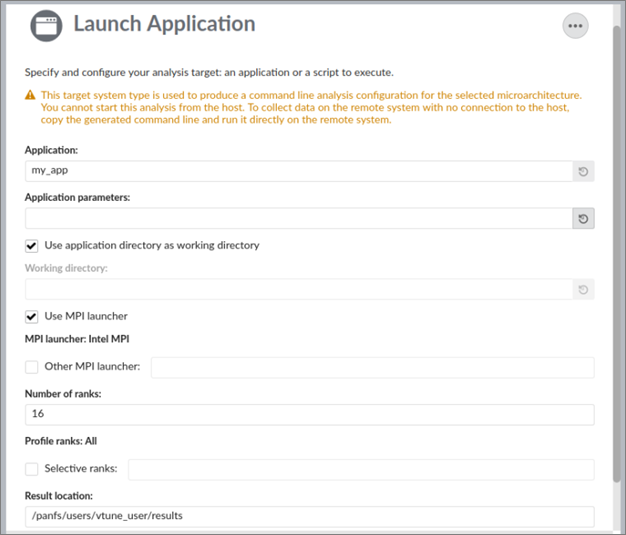Uncheck Use application directory as working directory
The height and width of the screenshot is (535, 626).
(32, 245)
